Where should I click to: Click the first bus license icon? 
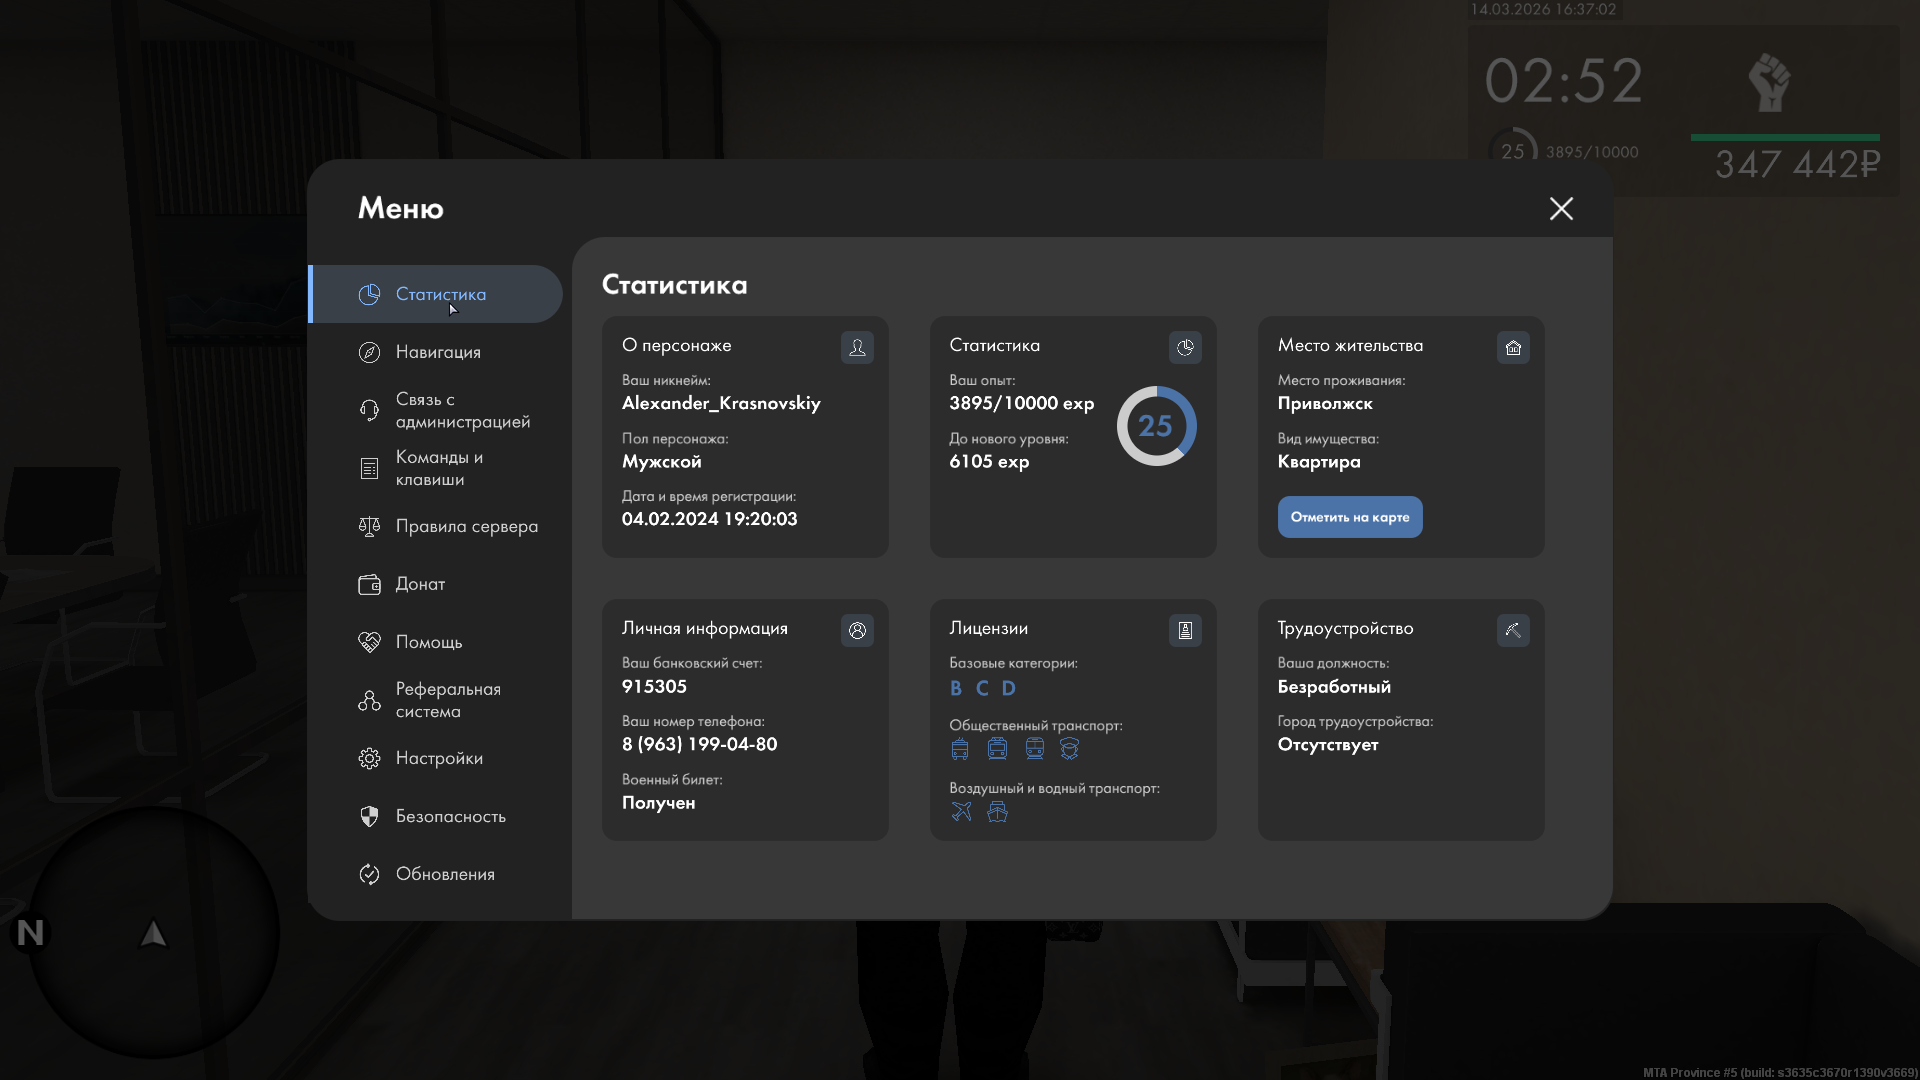pyautogui.click(x=960, y=749)
